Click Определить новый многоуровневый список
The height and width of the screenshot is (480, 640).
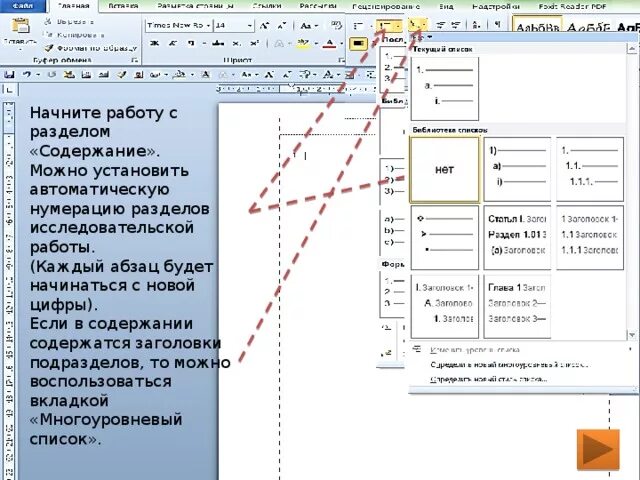click(522, 364)
